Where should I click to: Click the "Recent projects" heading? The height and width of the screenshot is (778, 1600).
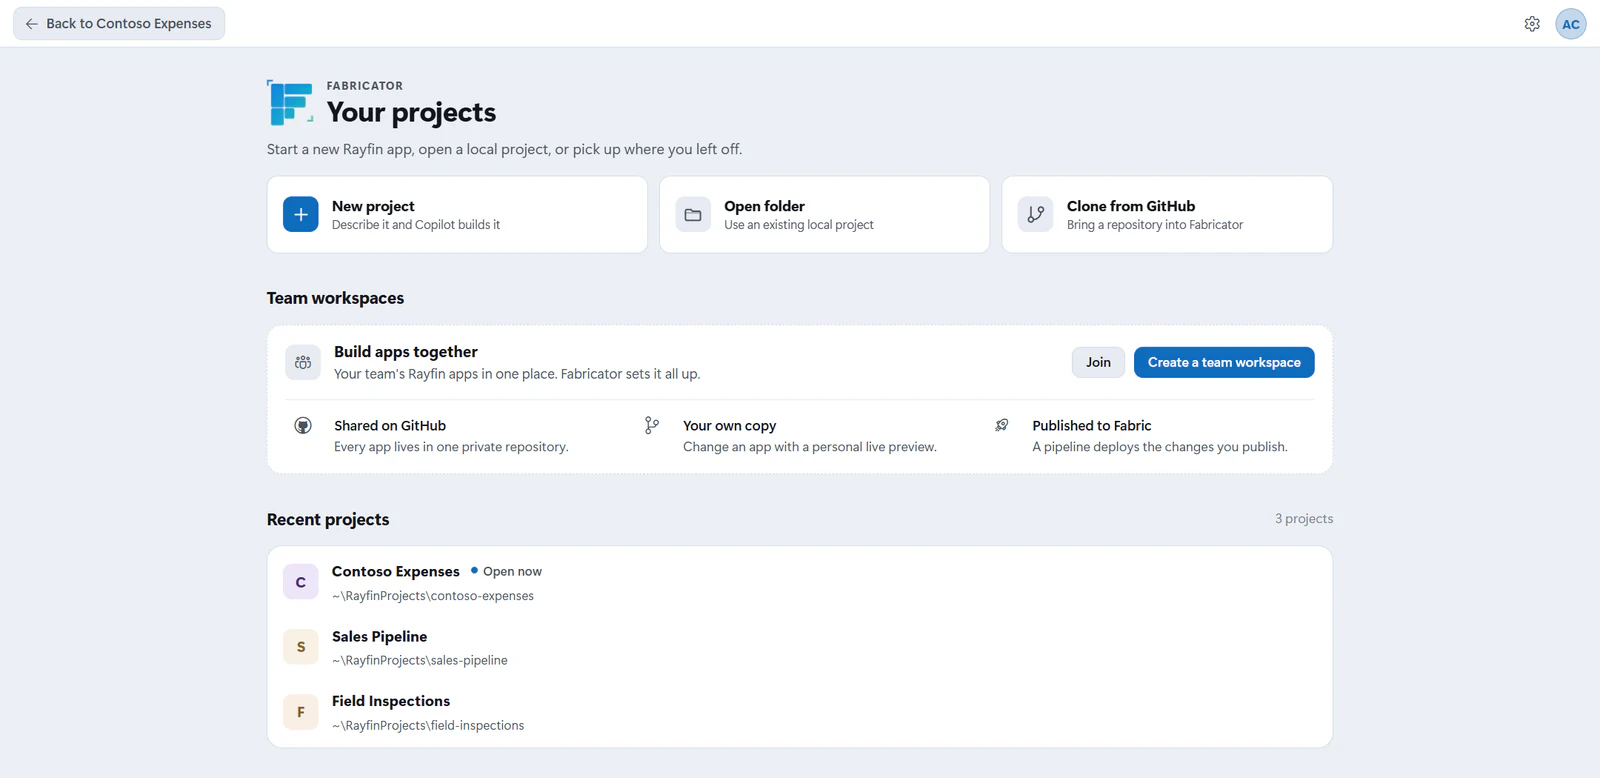[x=328, y=520]
